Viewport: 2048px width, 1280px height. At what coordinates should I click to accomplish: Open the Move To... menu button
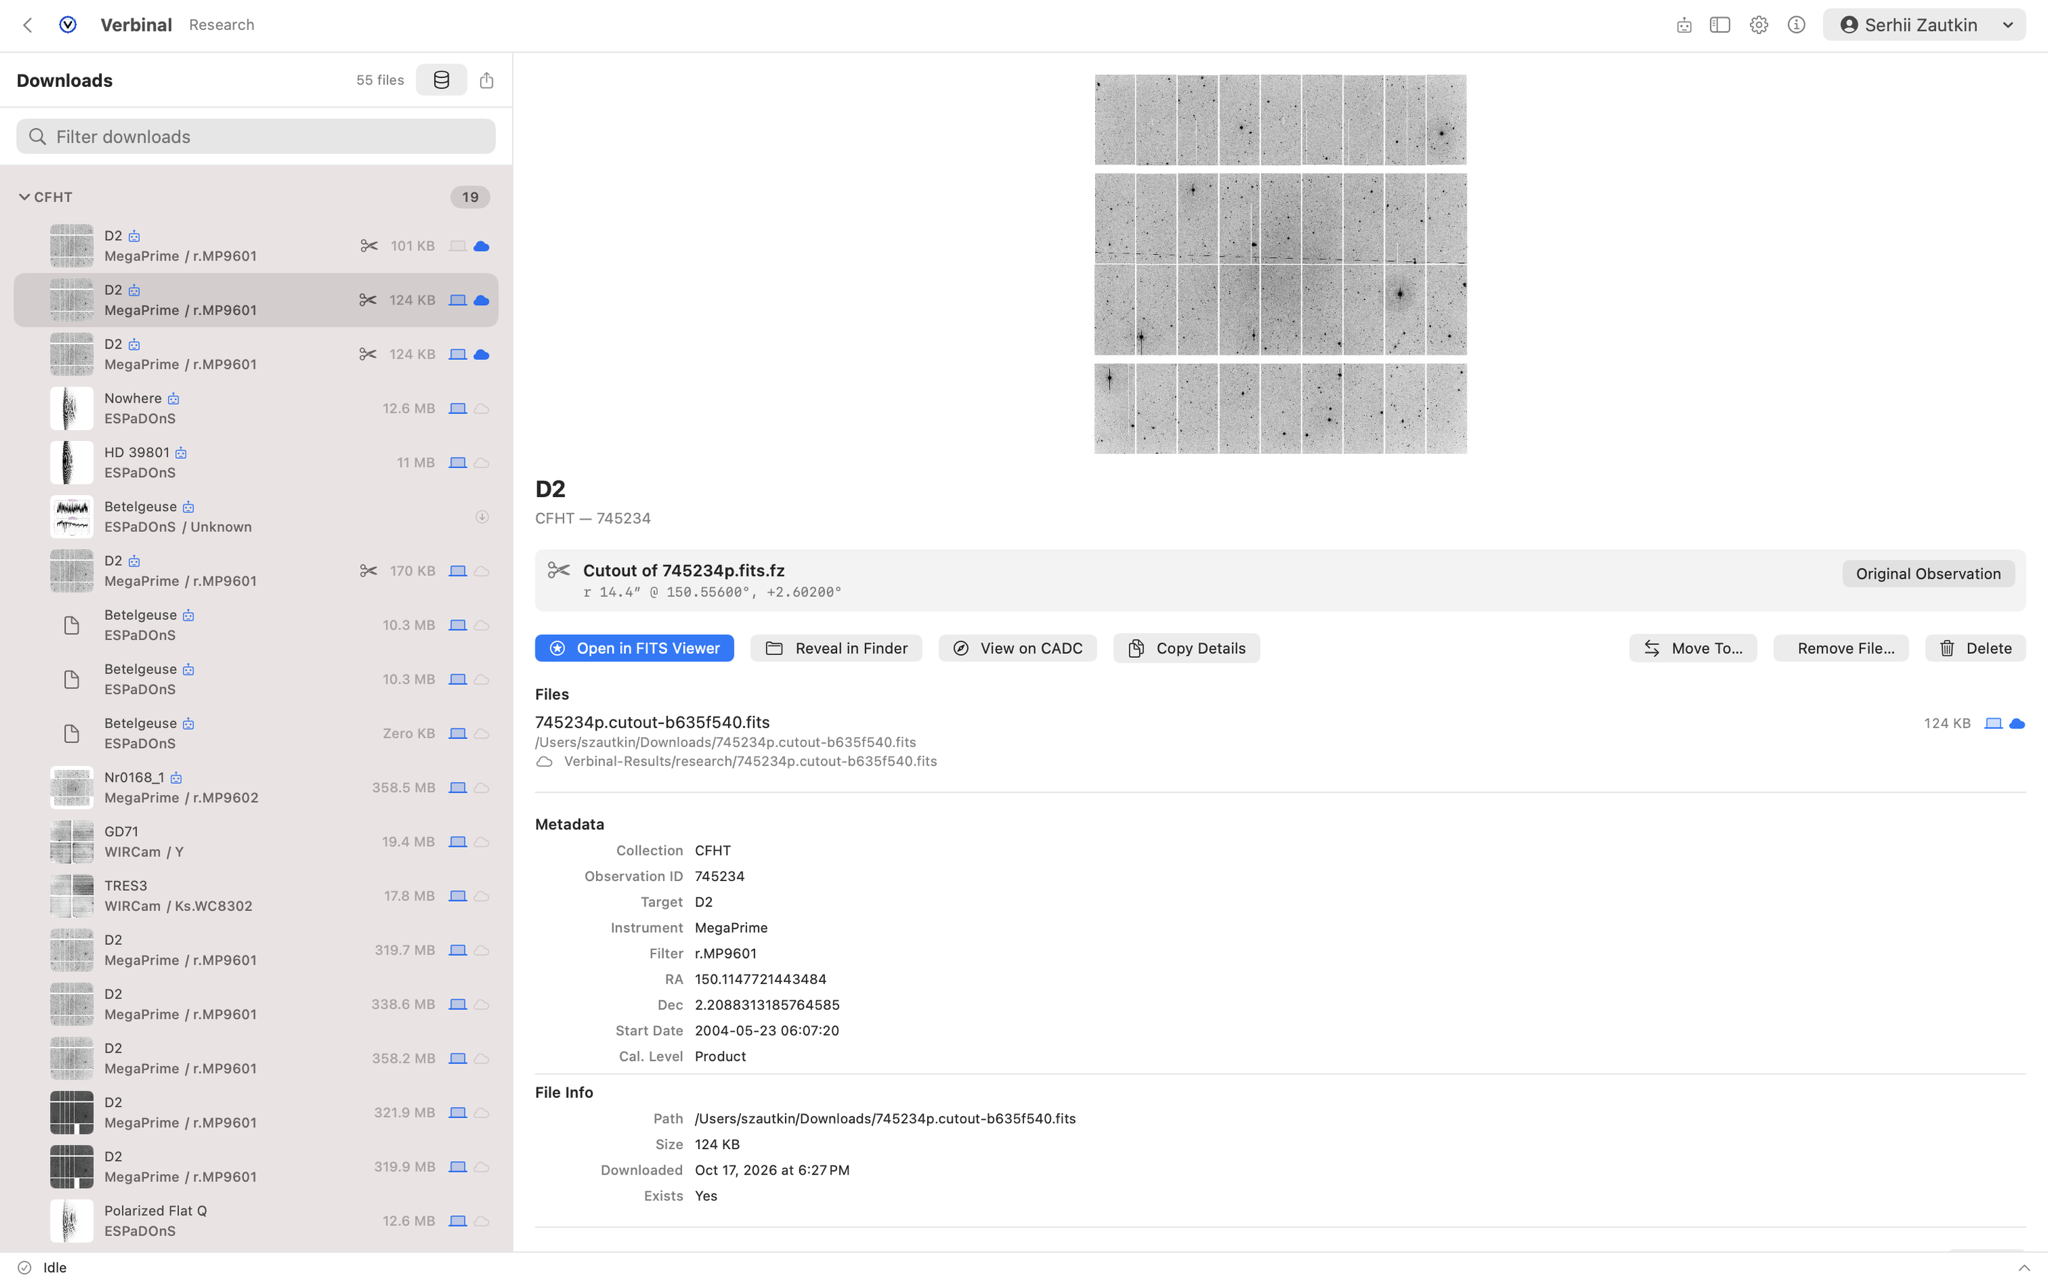[x=1692, y=648]
